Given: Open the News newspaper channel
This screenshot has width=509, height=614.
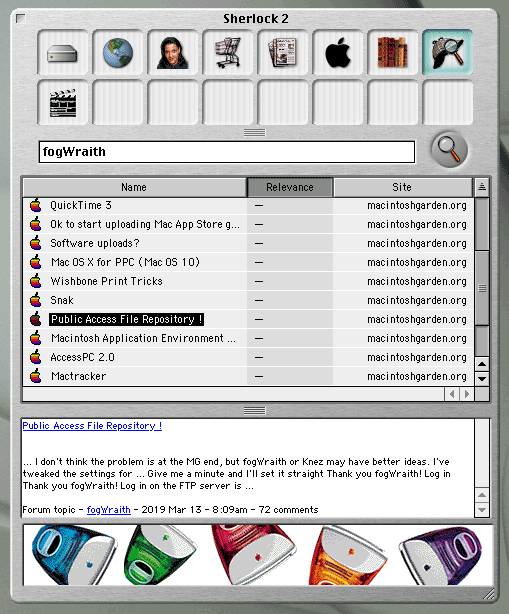Looking at the screenshot, I should 282,52.
